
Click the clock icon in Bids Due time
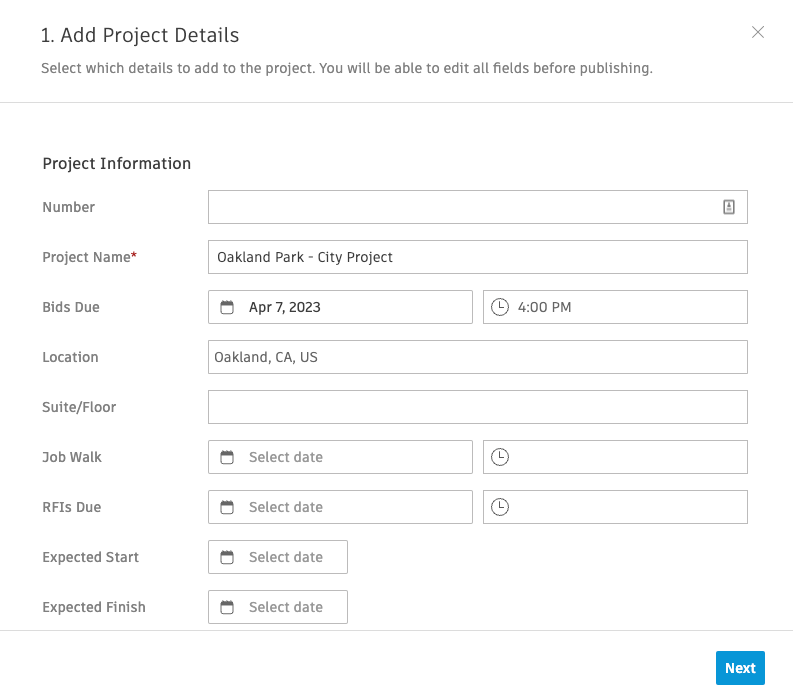[500, 307]
